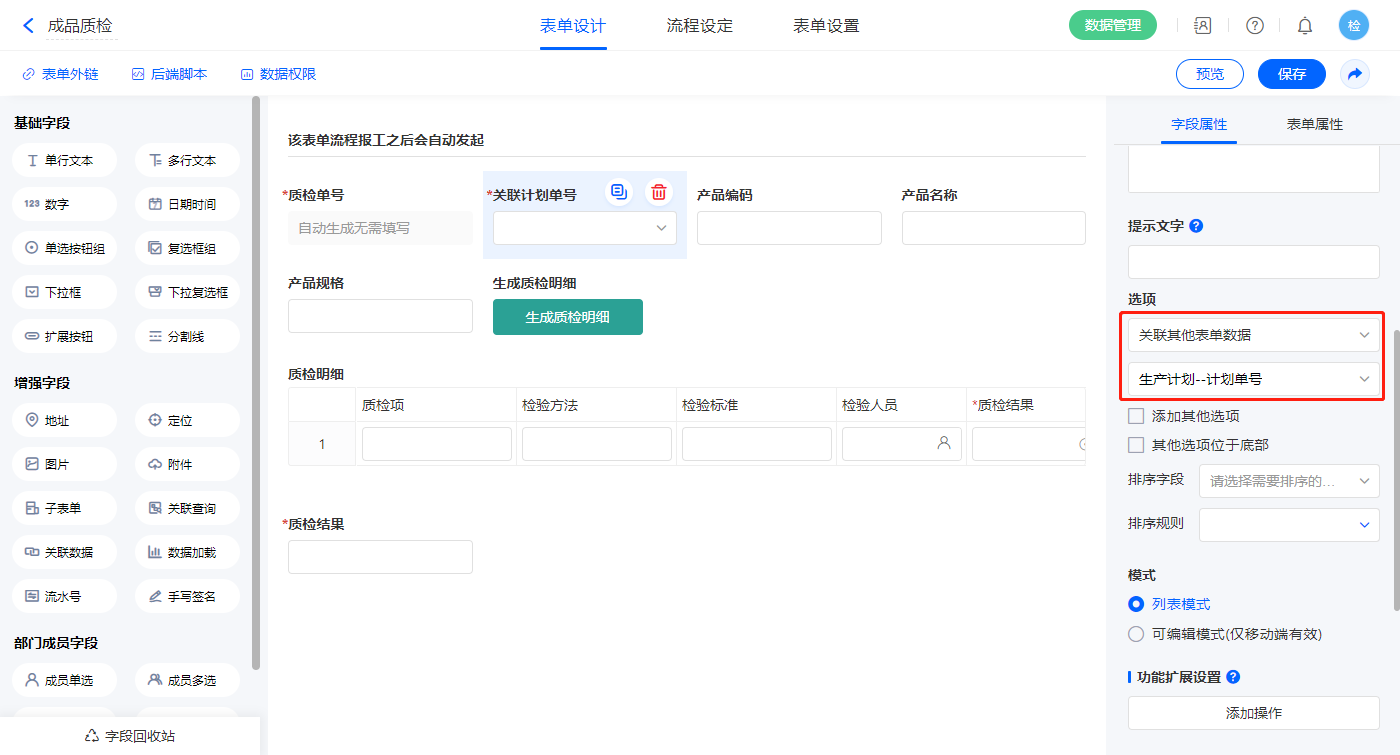Open the notifications bell icon

[1304, 26]
